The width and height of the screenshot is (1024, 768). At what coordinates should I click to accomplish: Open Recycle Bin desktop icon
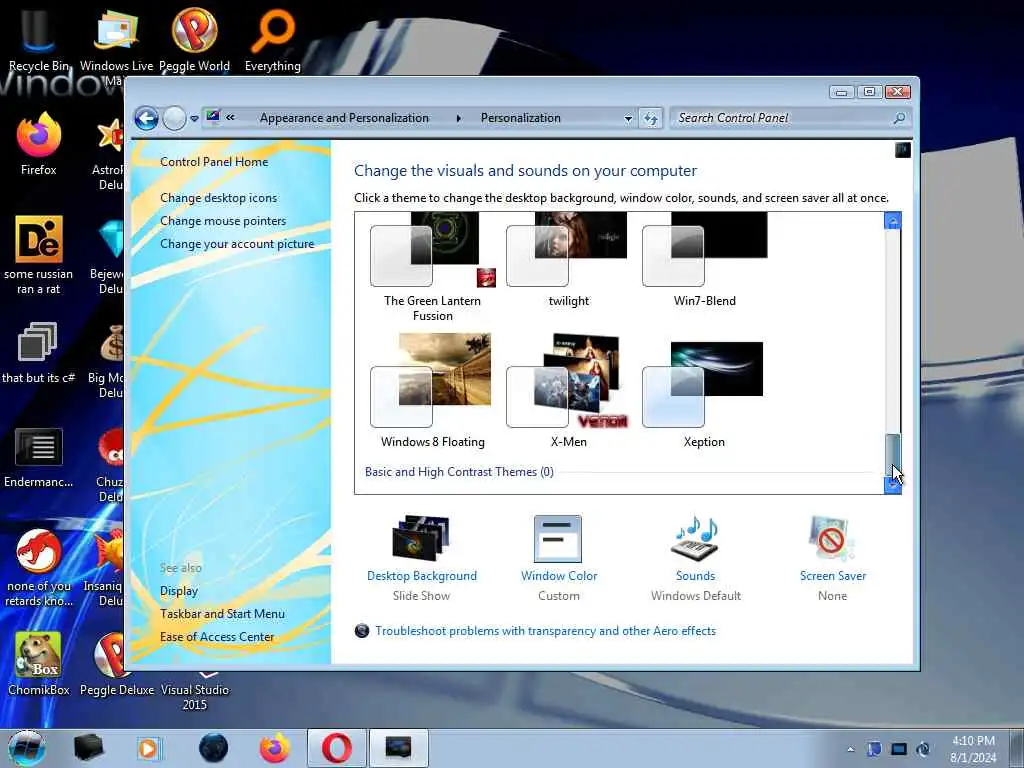pyautogui.click(x=39, y=39)
